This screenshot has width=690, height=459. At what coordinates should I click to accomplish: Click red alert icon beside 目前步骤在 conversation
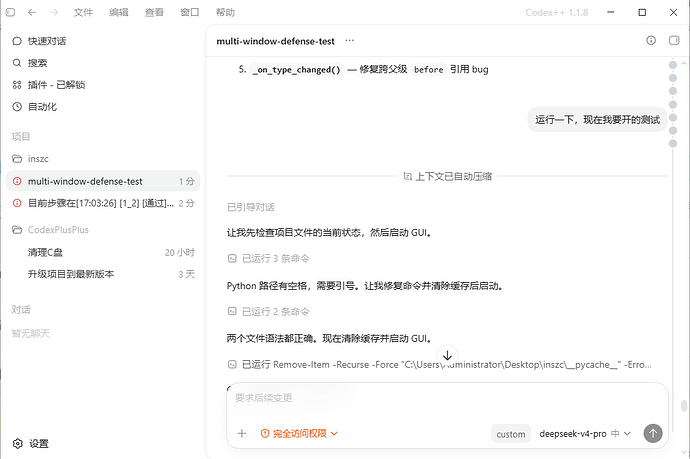tap(17, 203)
